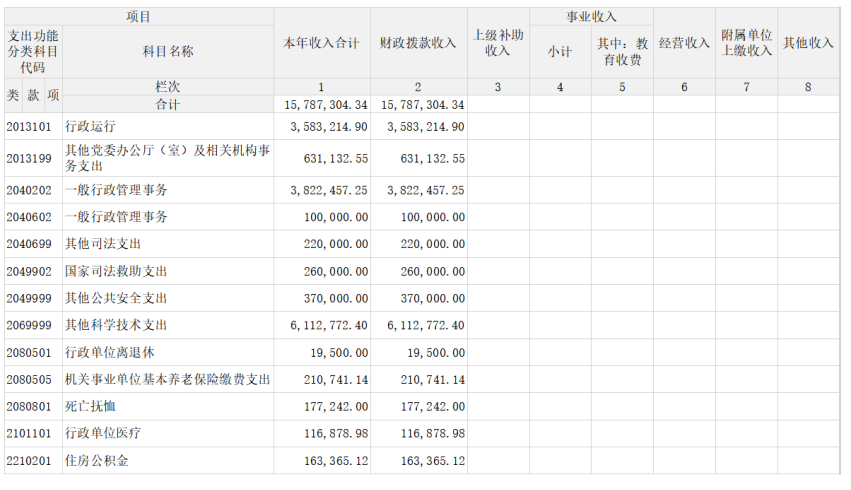Screen dimensions: 851x490
Task: Select the 上级补助收入 header cell
Action: coord(497,43)
